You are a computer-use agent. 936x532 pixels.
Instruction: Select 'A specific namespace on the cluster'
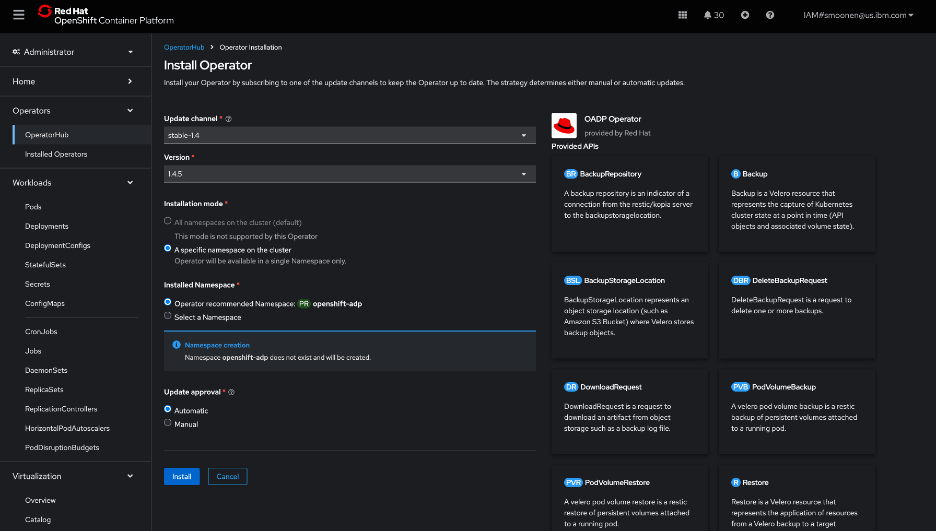(168, 249)
